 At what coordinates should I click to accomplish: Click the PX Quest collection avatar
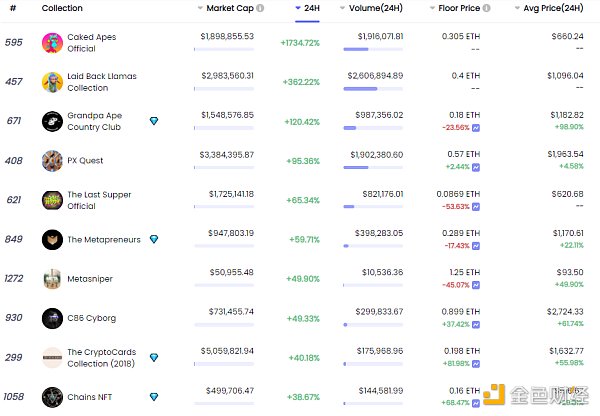tap(53, 160)
